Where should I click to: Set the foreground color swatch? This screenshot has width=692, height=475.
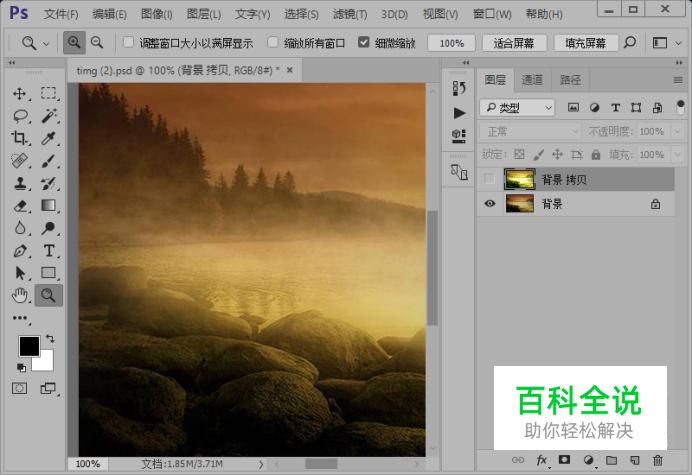point(27,345)
